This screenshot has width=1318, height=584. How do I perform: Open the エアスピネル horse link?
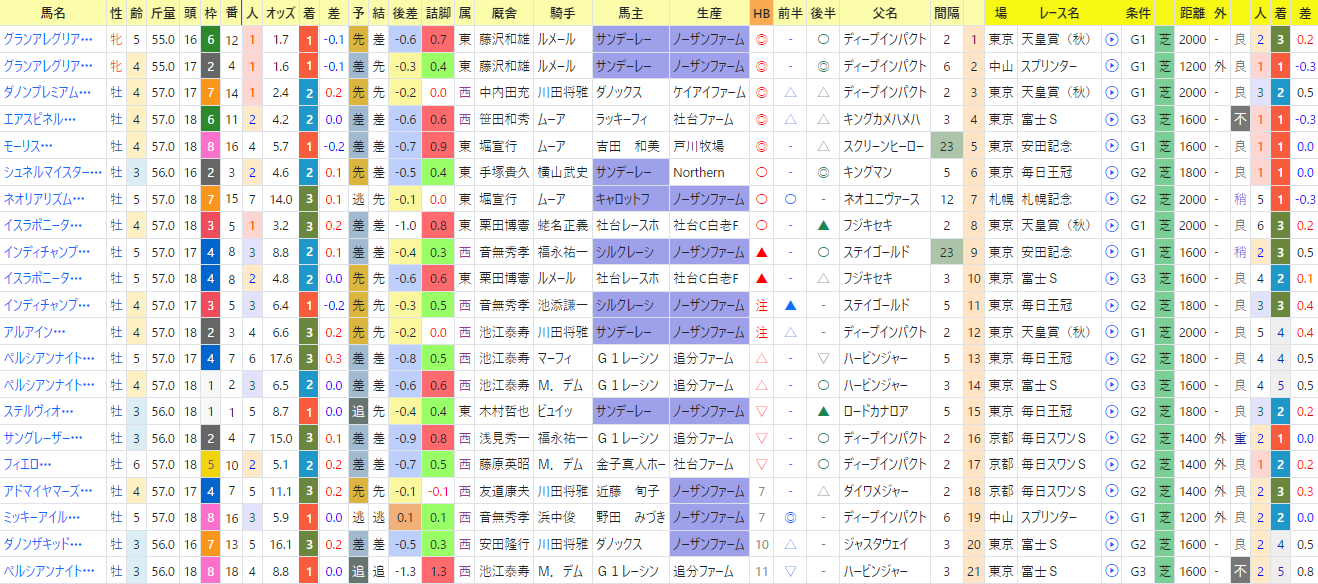coord(41,119)
